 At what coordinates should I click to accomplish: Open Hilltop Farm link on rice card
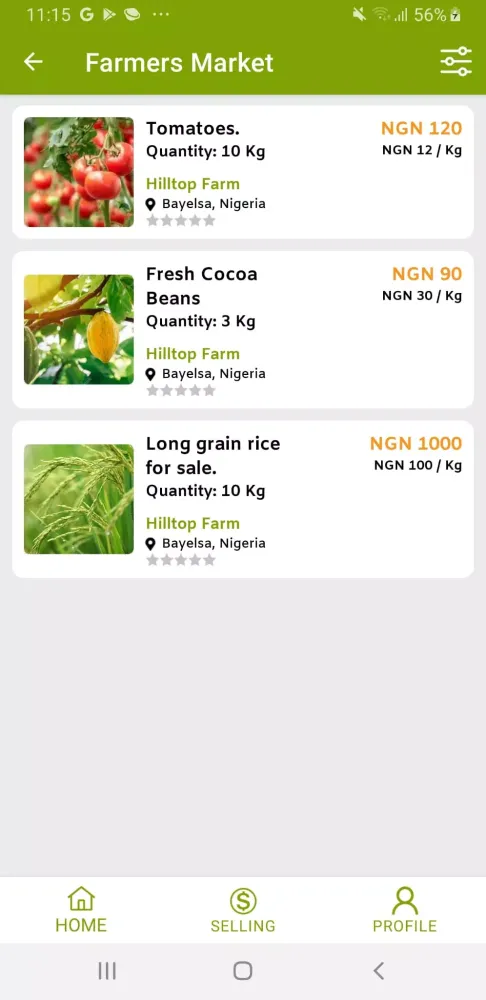[x=193, y=523]
